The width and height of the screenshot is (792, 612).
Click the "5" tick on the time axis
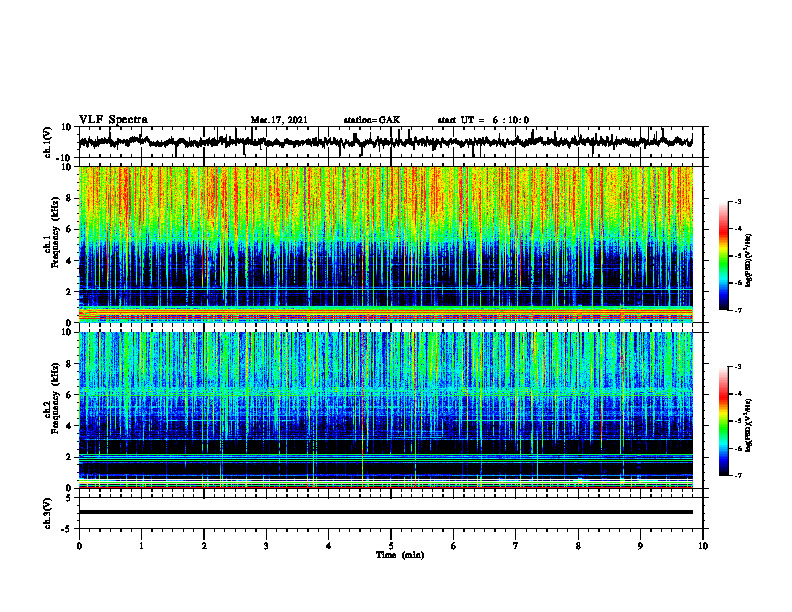coord(391,546)
